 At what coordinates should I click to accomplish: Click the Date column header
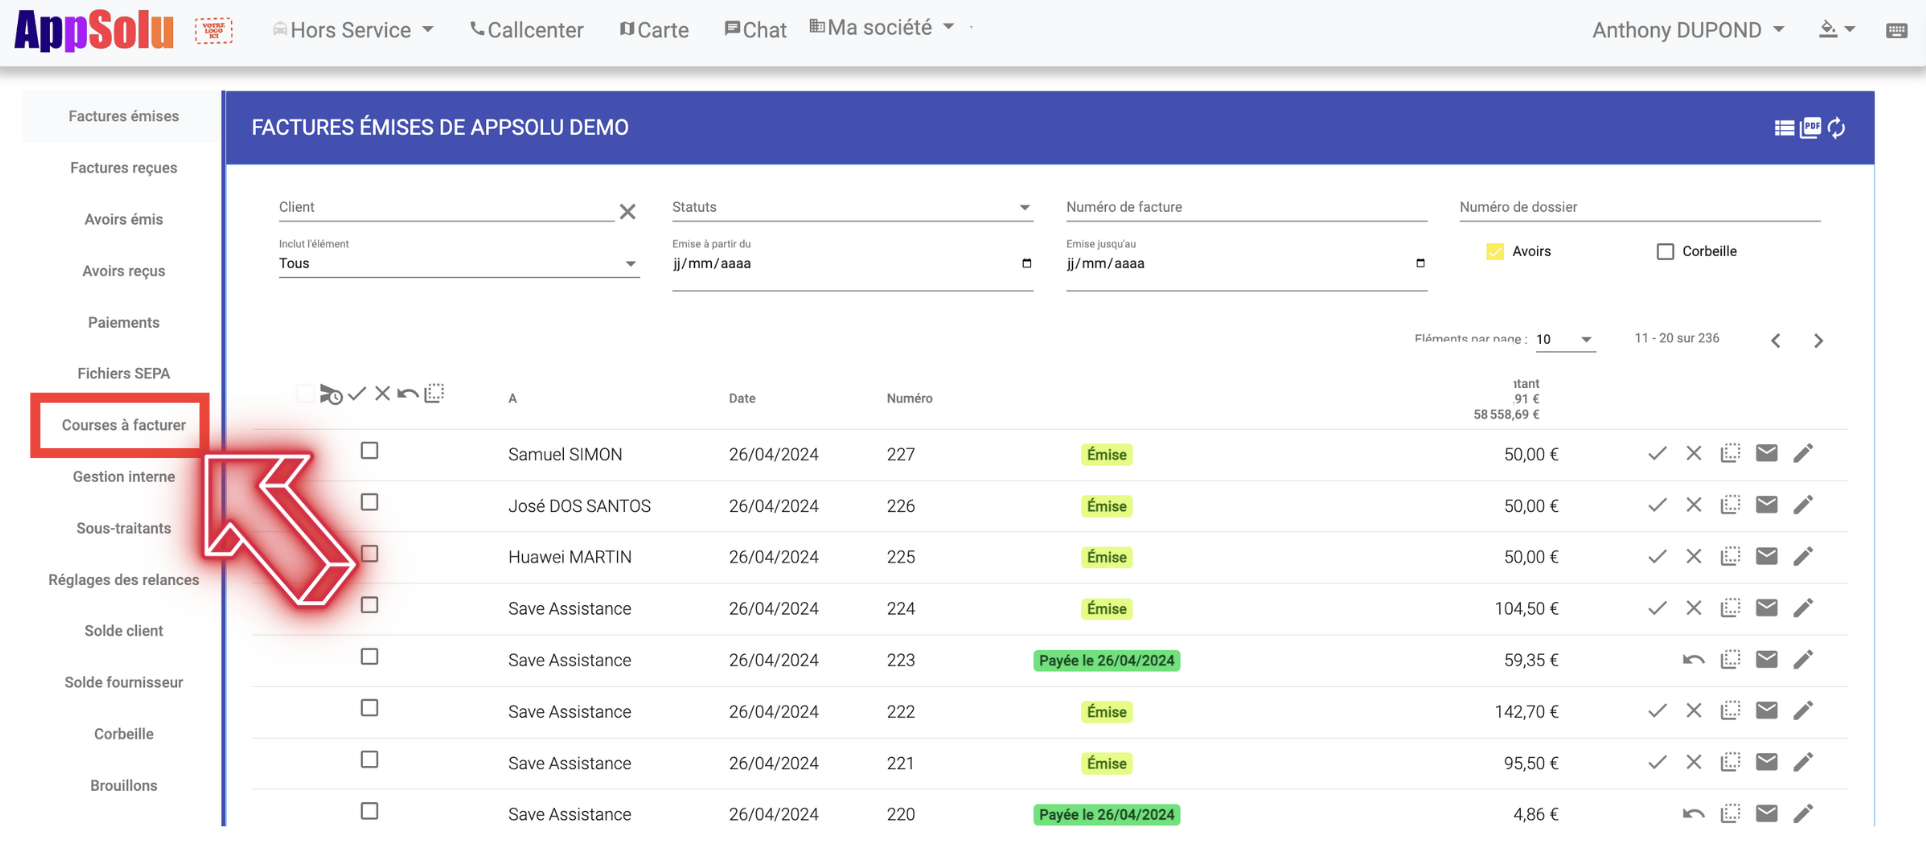pos(742,398)
